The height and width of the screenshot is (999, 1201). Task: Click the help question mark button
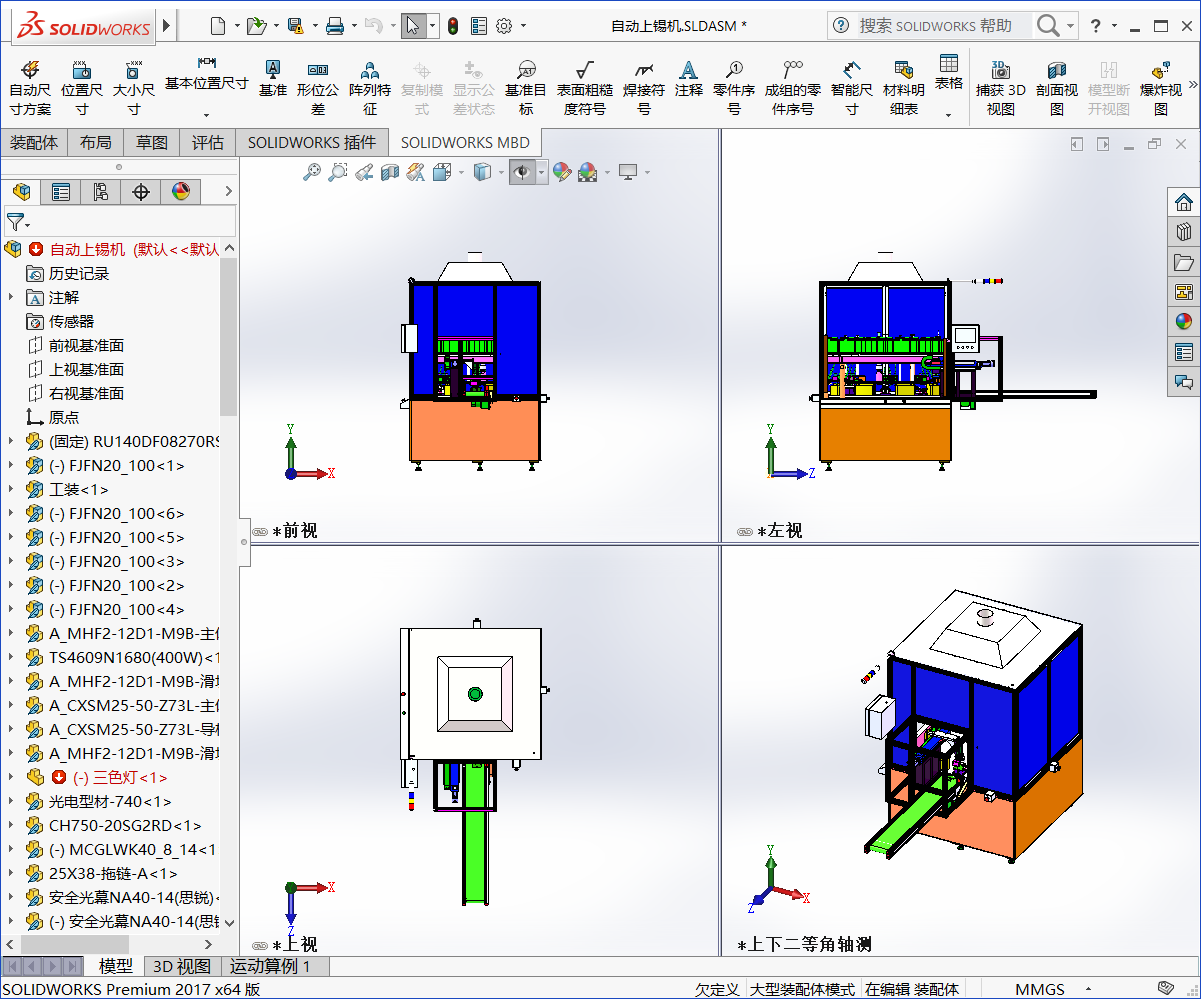point(1096,26)
